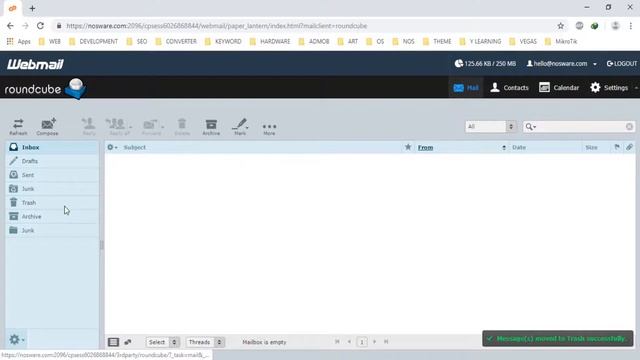Go to next page of messages
Viewport: 640px width, 360px height.
[374, 342]
